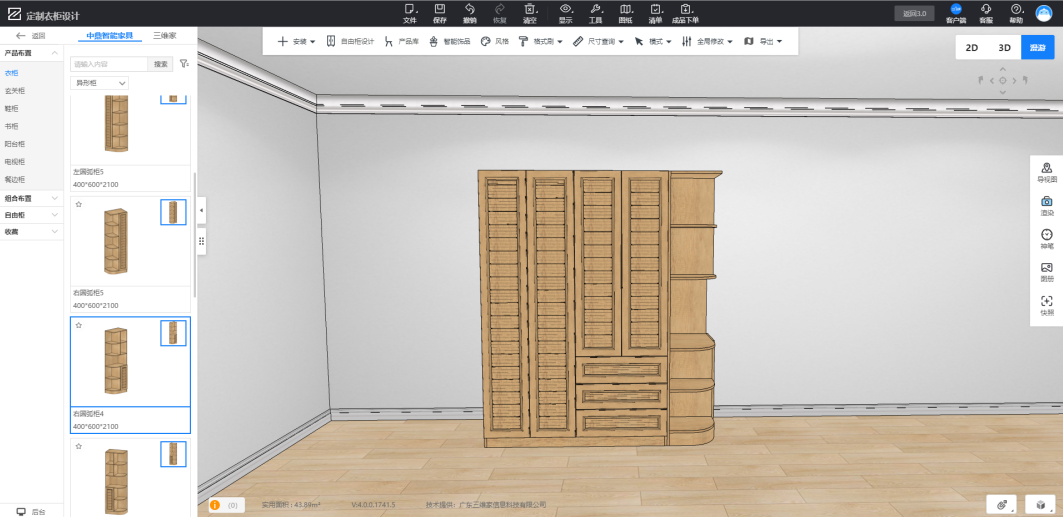Screen dimensions: 1063x517
Task: Select the 右圆弧柜5 cabinet thumbnail
Action: pos(116,240)
